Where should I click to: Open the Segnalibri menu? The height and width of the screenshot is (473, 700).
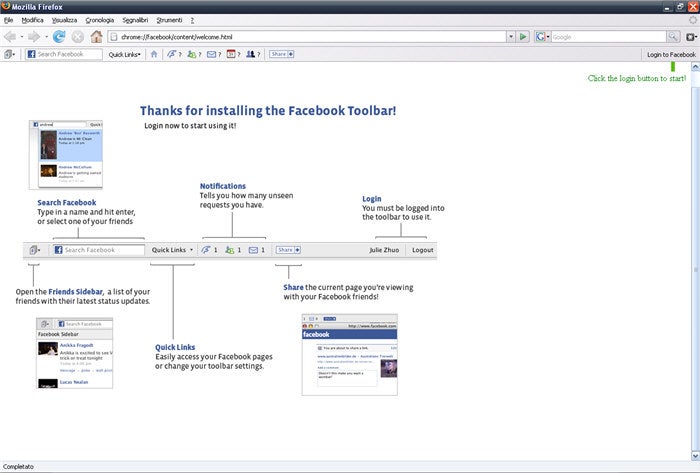click(x=135, y=20)
